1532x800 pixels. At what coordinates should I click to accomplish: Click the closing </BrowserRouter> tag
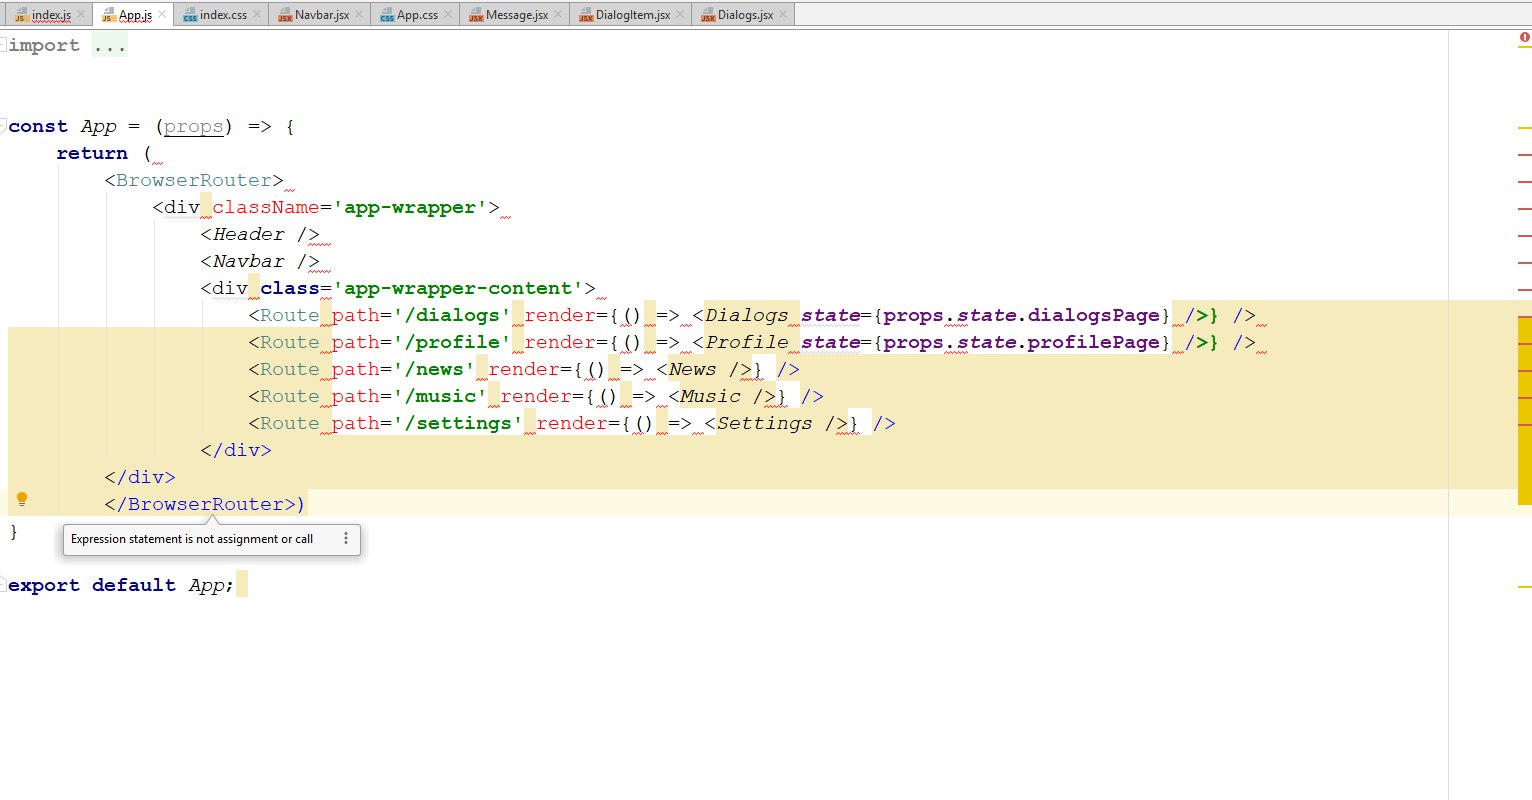199,505
